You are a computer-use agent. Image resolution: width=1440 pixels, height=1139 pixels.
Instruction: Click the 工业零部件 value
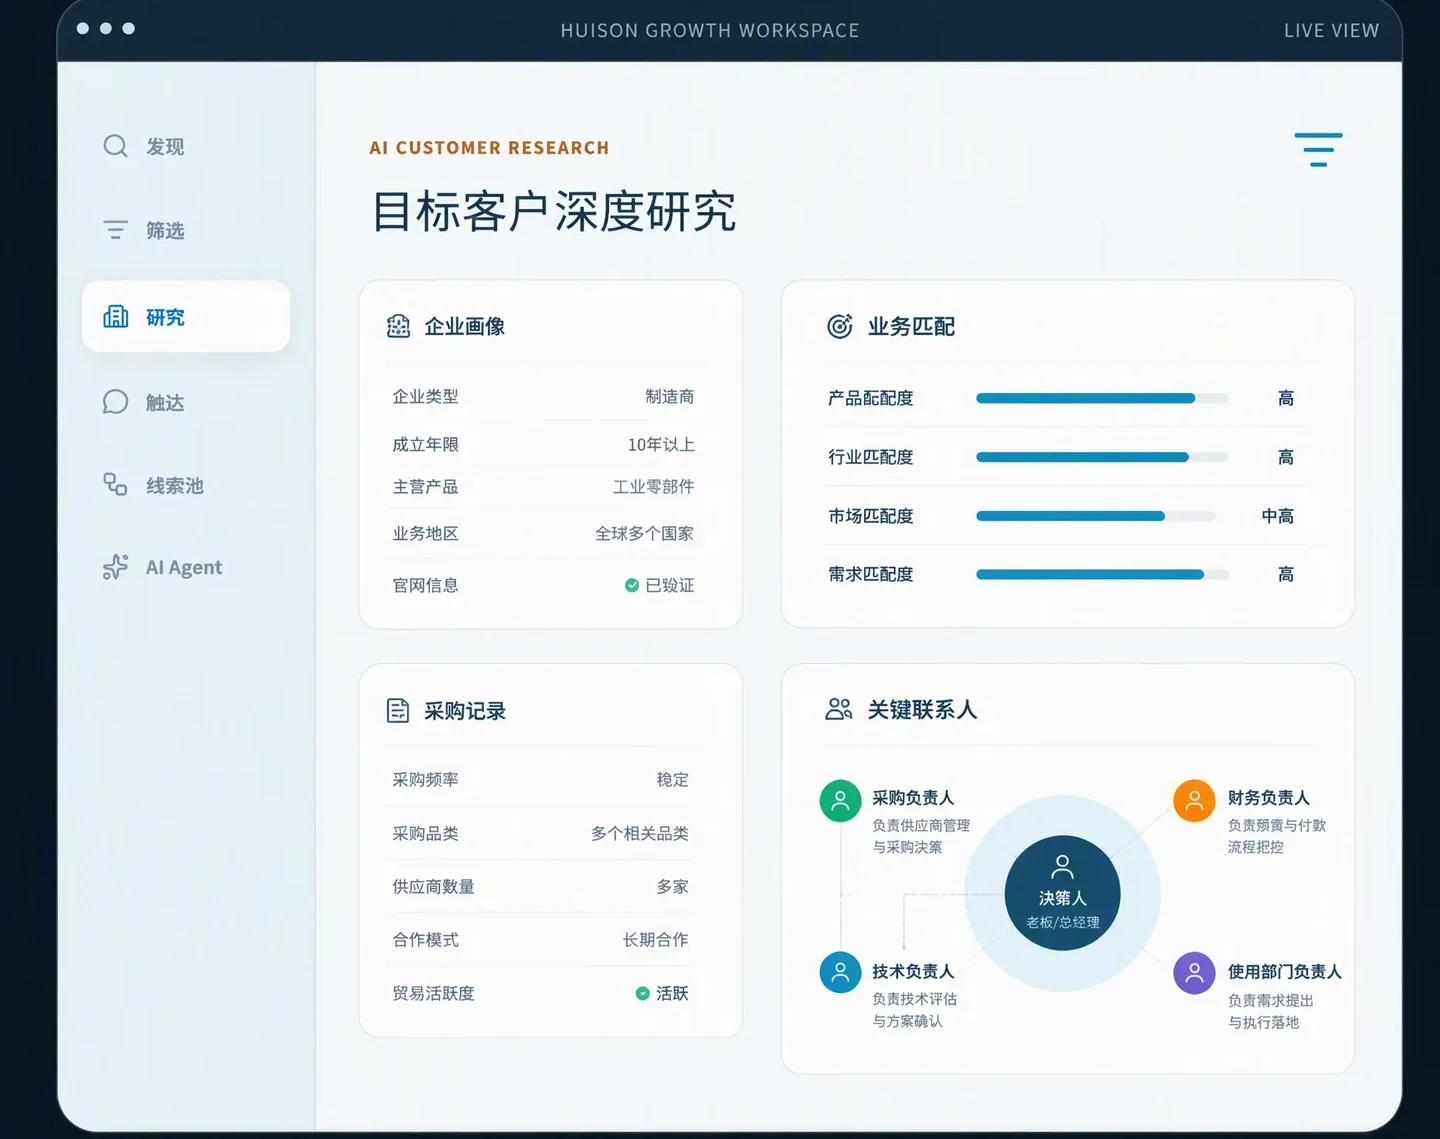click(x=654, y=486)
